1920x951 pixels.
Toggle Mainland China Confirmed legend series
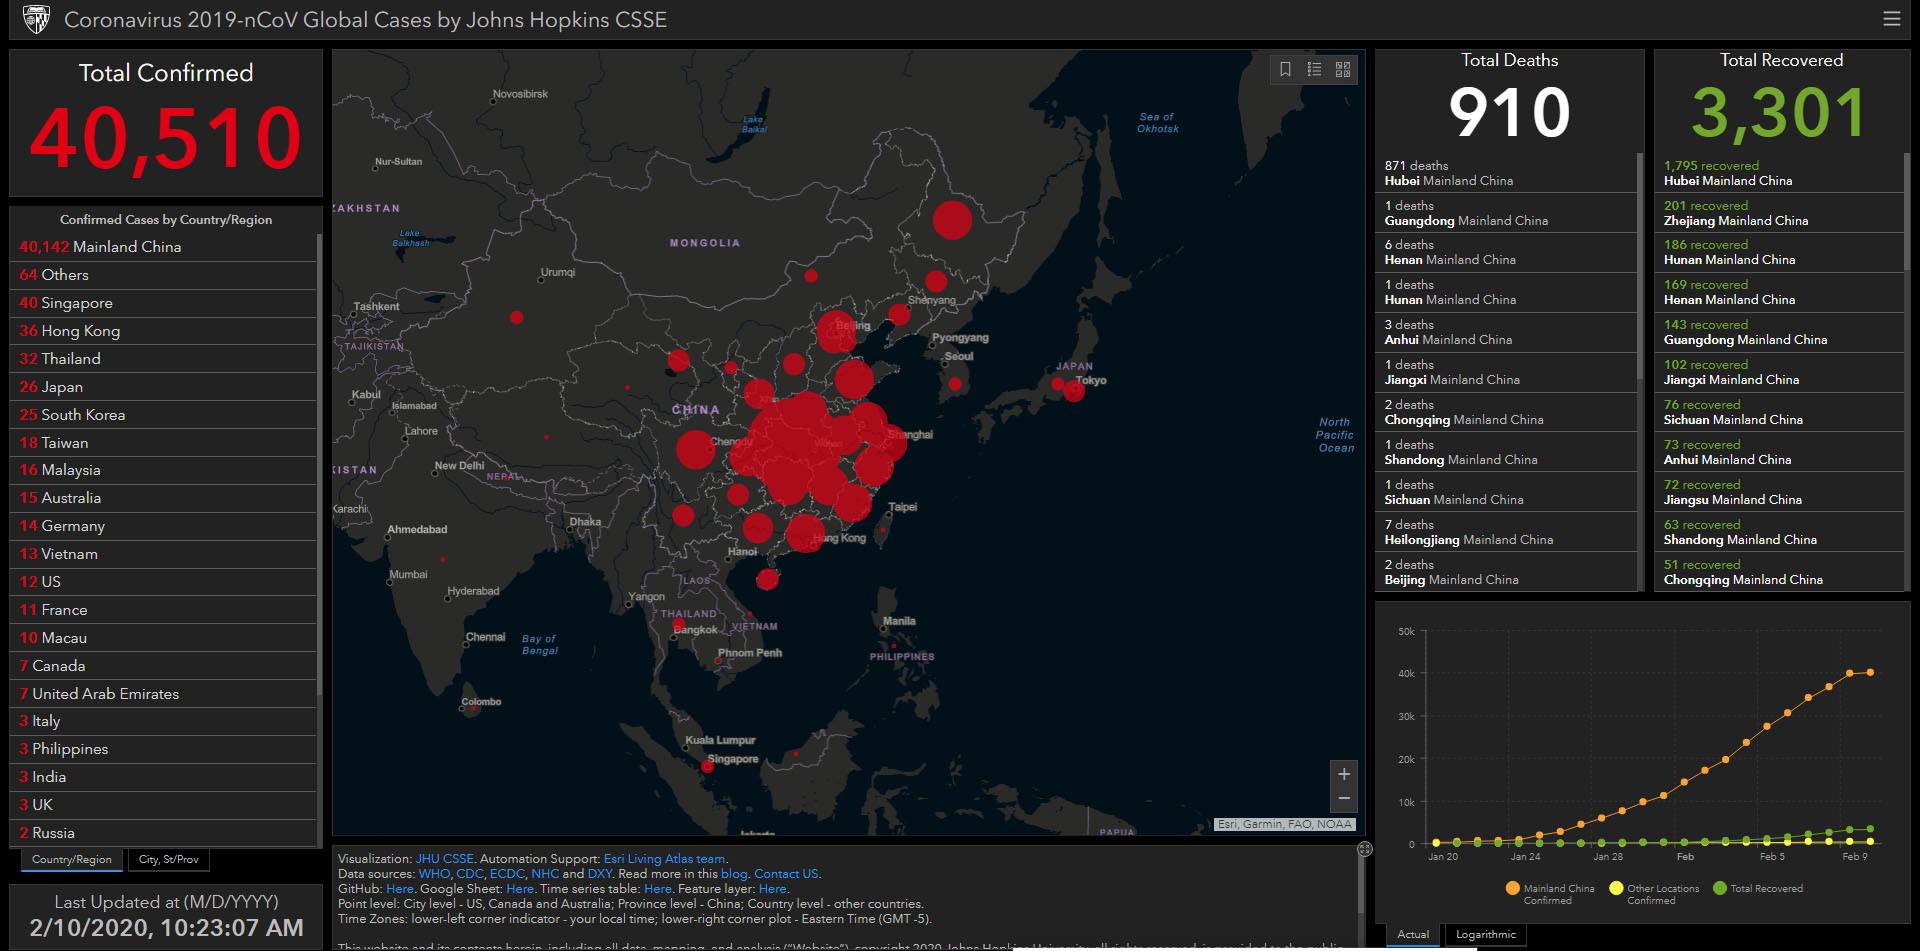(x=1550, y=894)
